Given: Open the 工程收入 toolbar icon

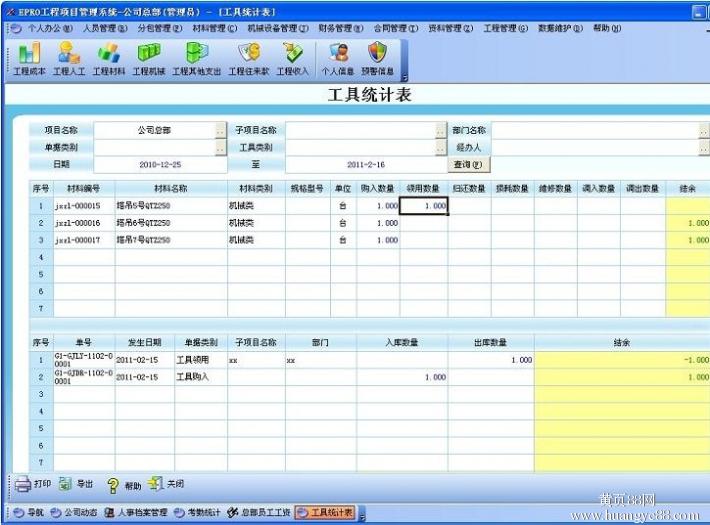Looking at the screenshot, I should (293, 58).
